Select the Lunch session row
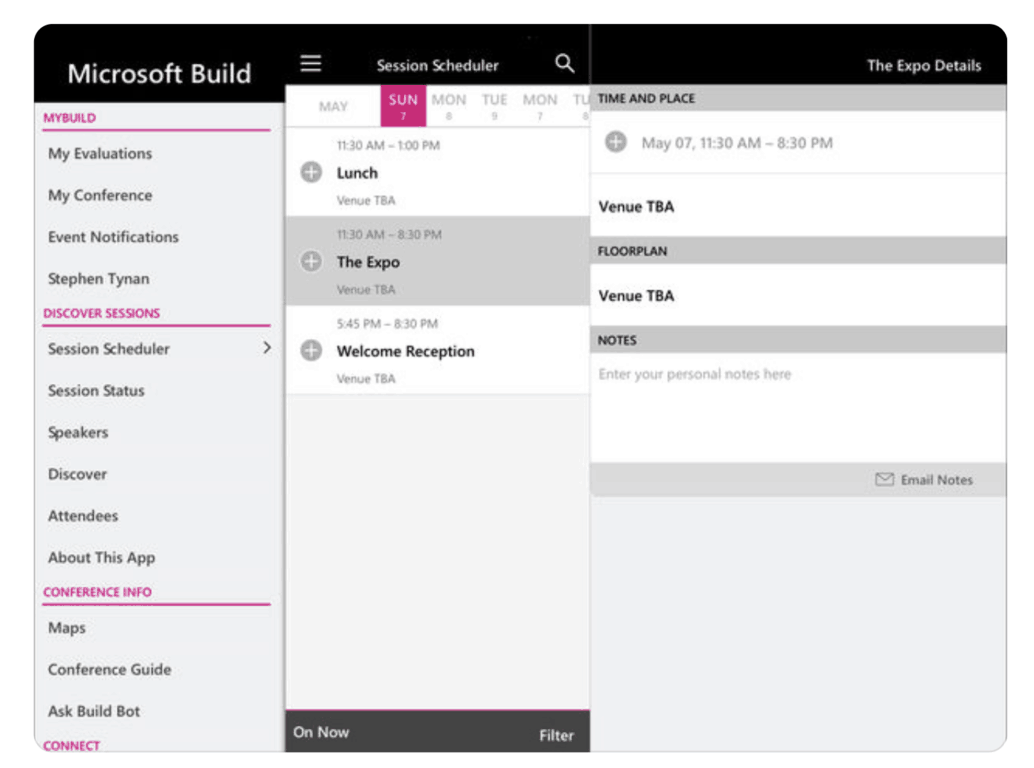The image size is (1034, 768). [438, 172]
